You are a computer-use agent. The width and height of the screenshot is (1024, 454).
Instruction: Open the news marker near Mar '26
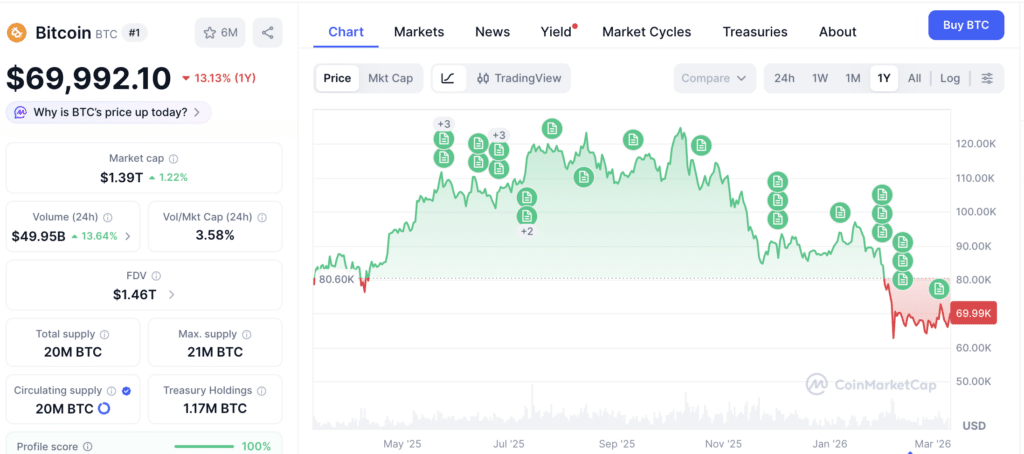[939, 288]
